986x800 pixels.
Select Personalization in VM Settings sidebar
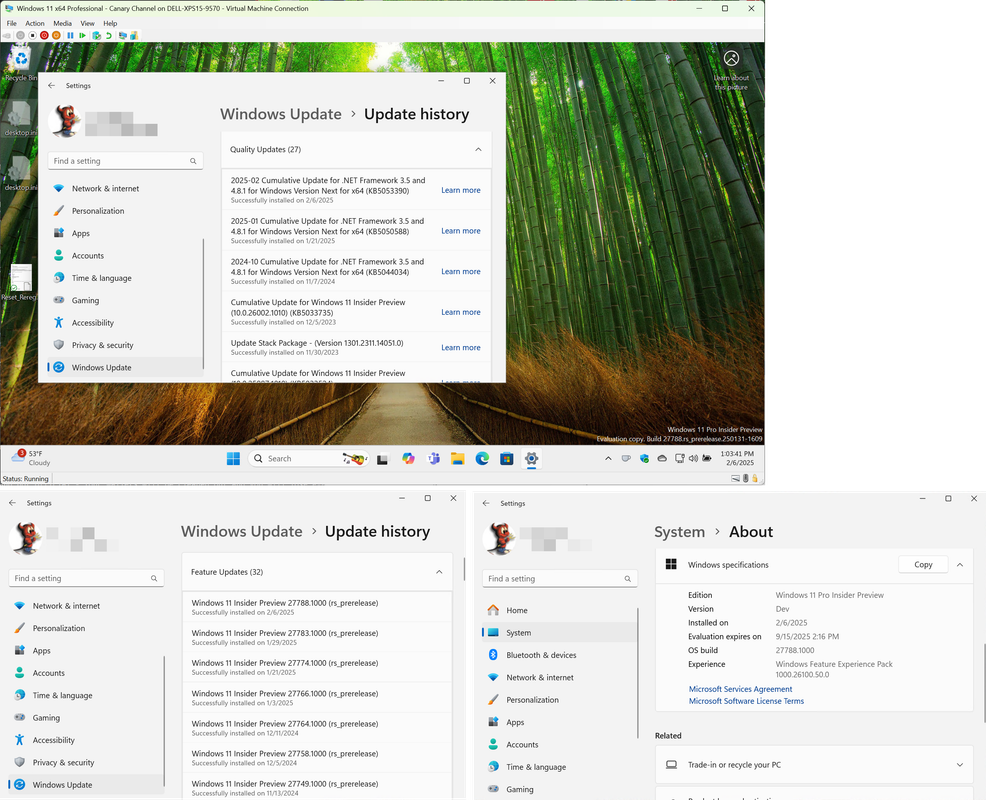(125, 211)
